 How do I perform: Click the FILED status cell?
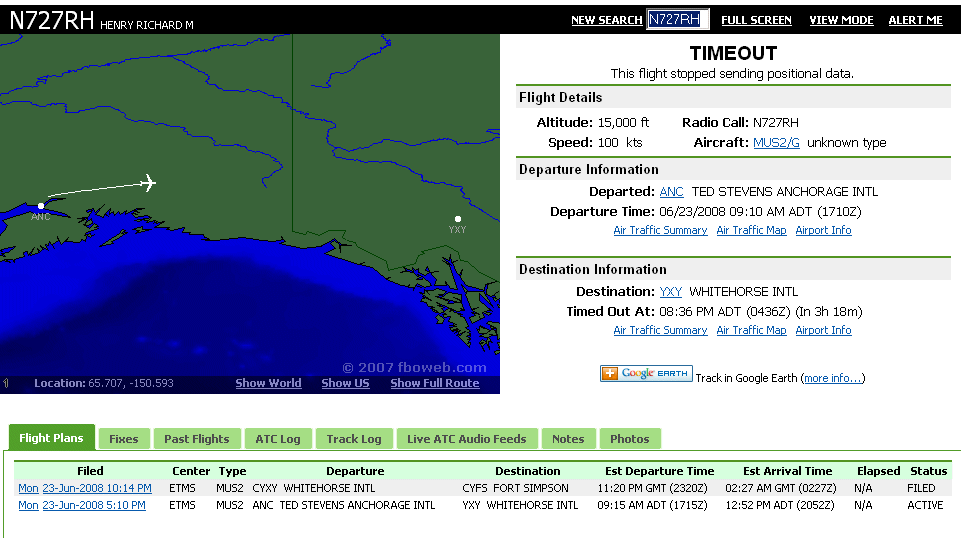[921, 488]
